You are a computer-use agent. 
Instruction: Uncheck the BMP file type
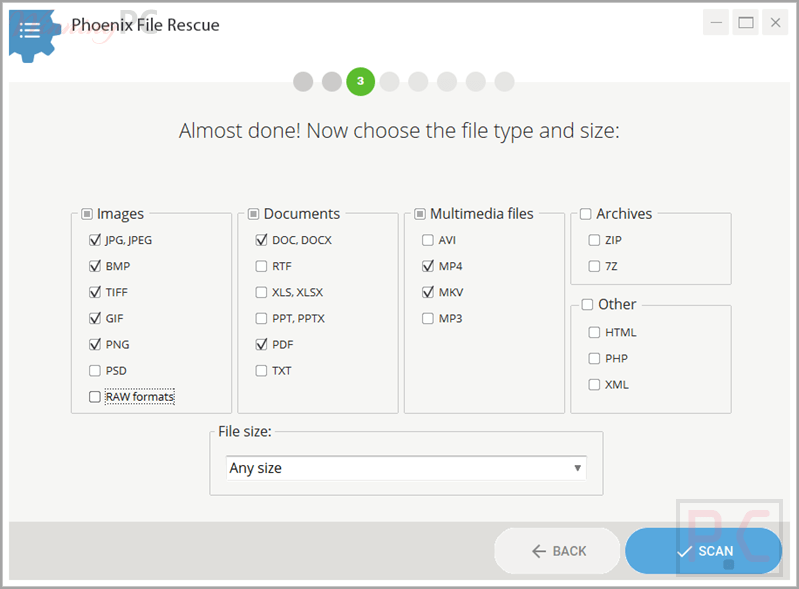point(95,266)
